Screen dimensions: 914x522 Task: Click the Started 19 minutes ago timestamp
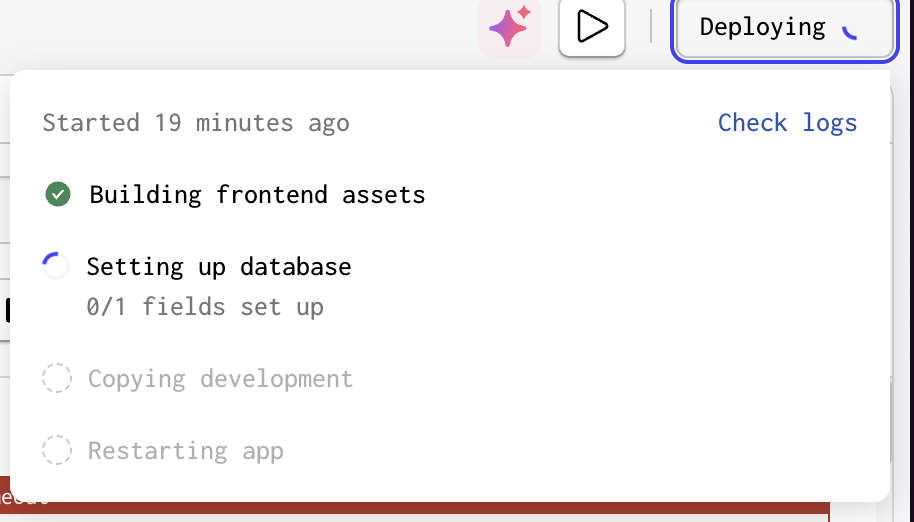pyautogui.click(x=196, y=123)
